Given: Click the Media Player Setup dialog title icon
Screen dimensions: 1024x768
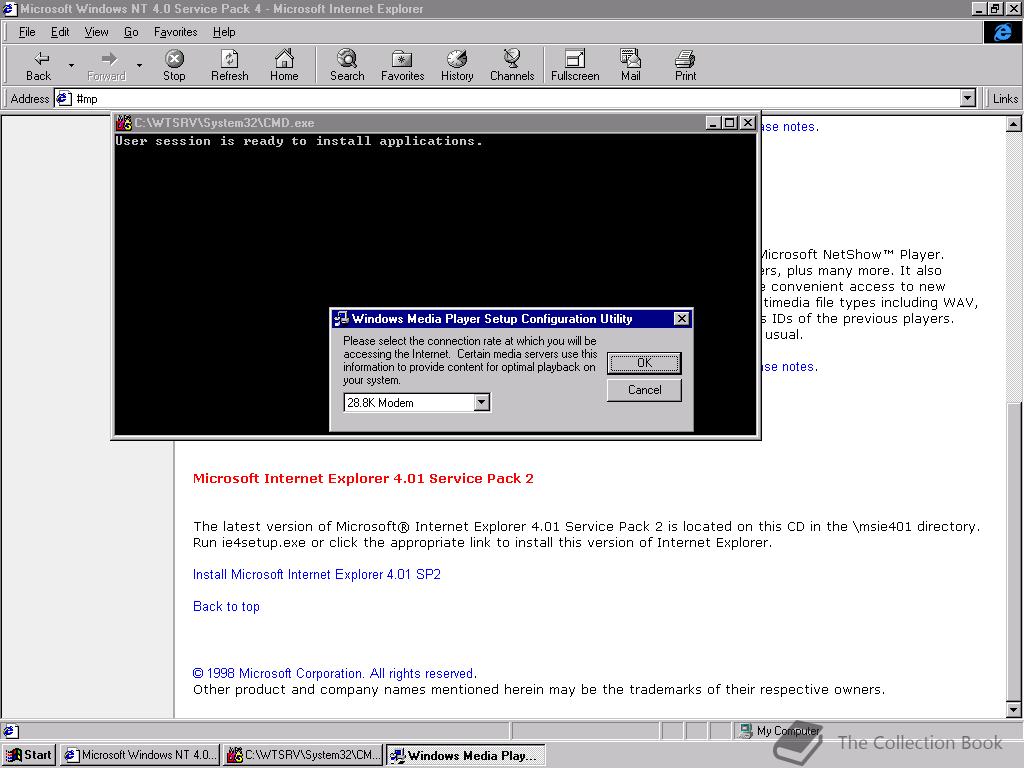Looking at the screenshot, I should (341, 319).
